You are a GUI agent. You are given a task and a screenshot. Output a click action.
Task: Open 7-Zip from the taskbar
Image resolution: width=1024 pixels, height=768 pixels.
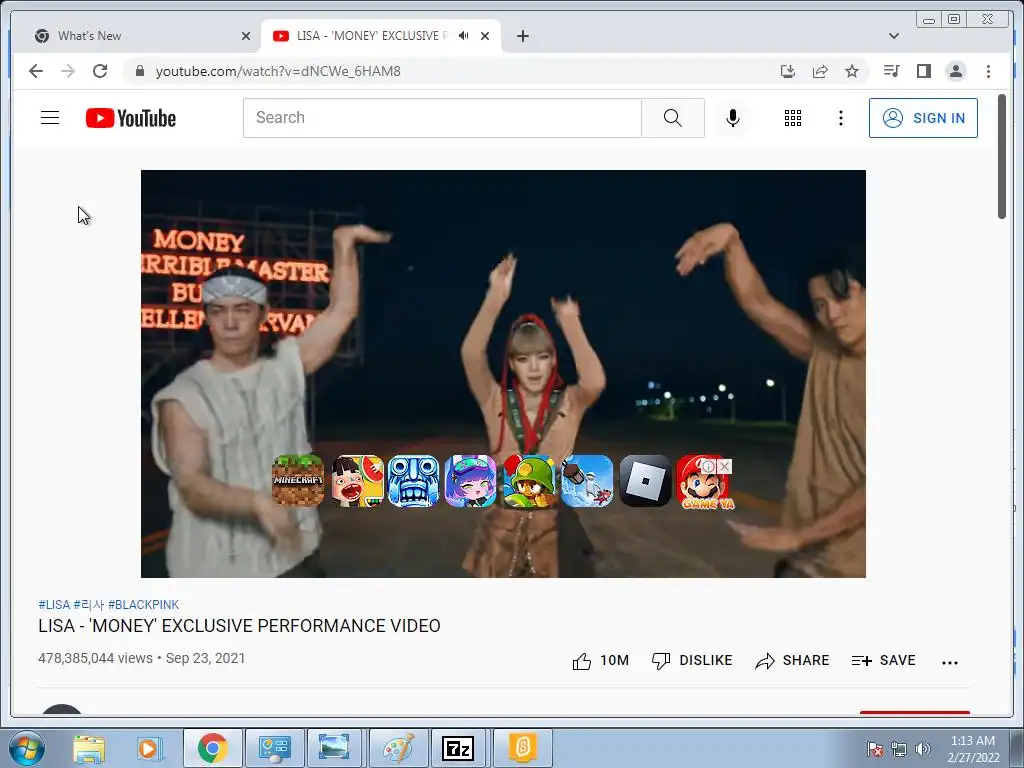458,748
